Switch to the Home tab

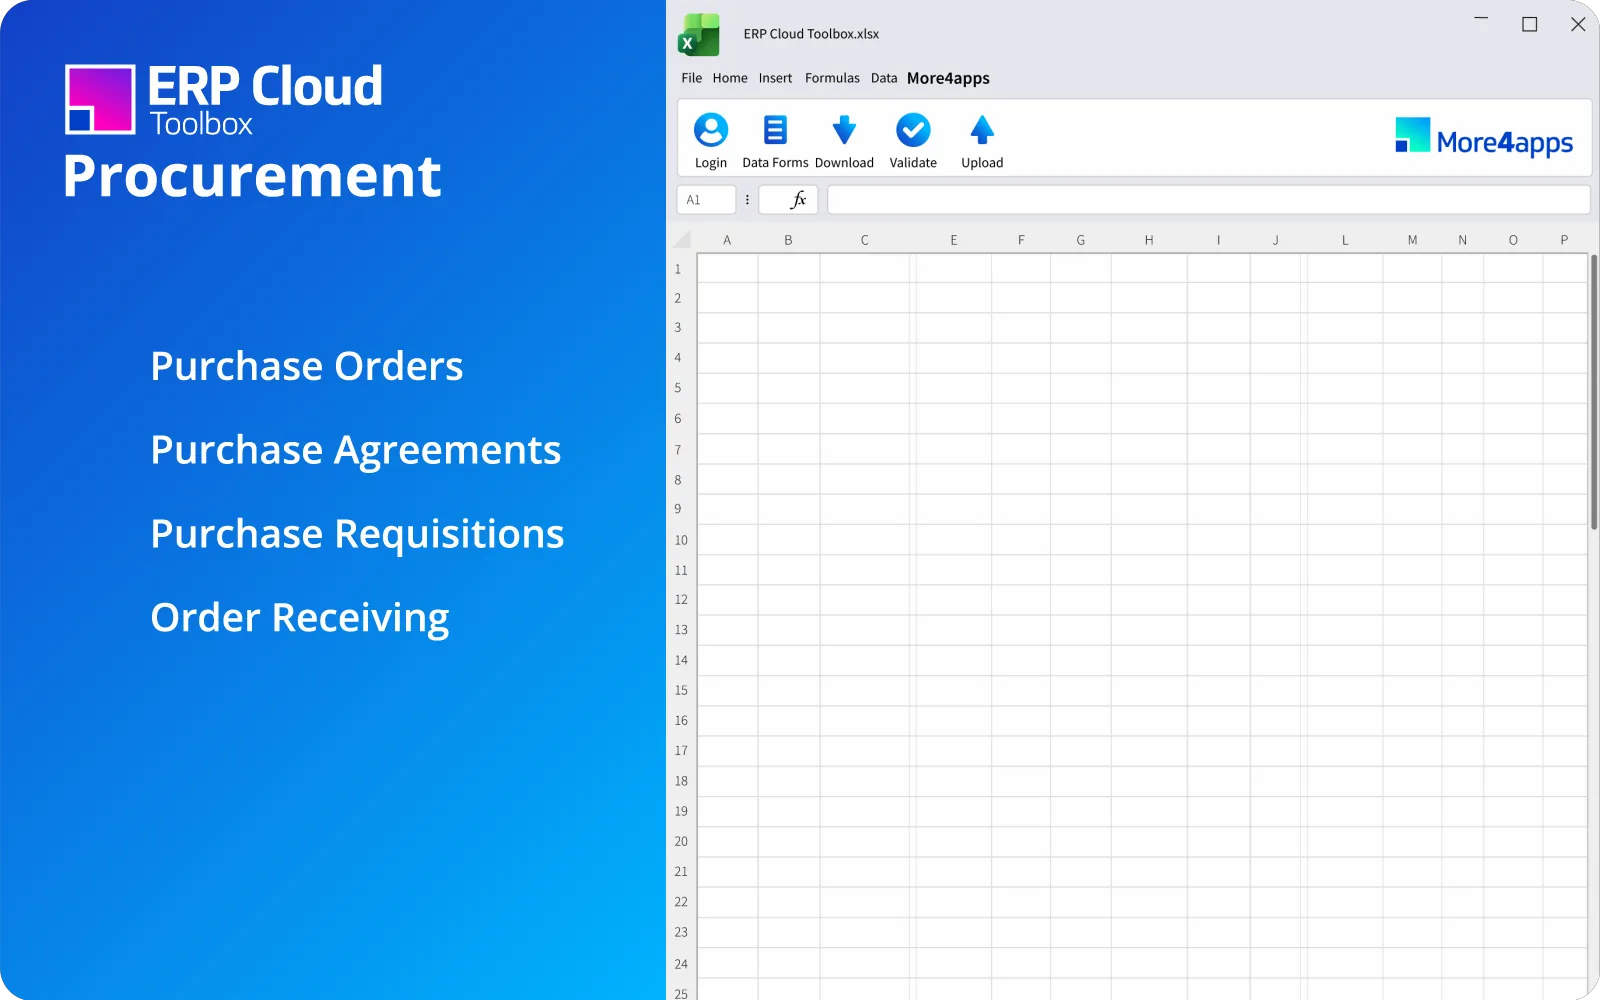(730, 78)
